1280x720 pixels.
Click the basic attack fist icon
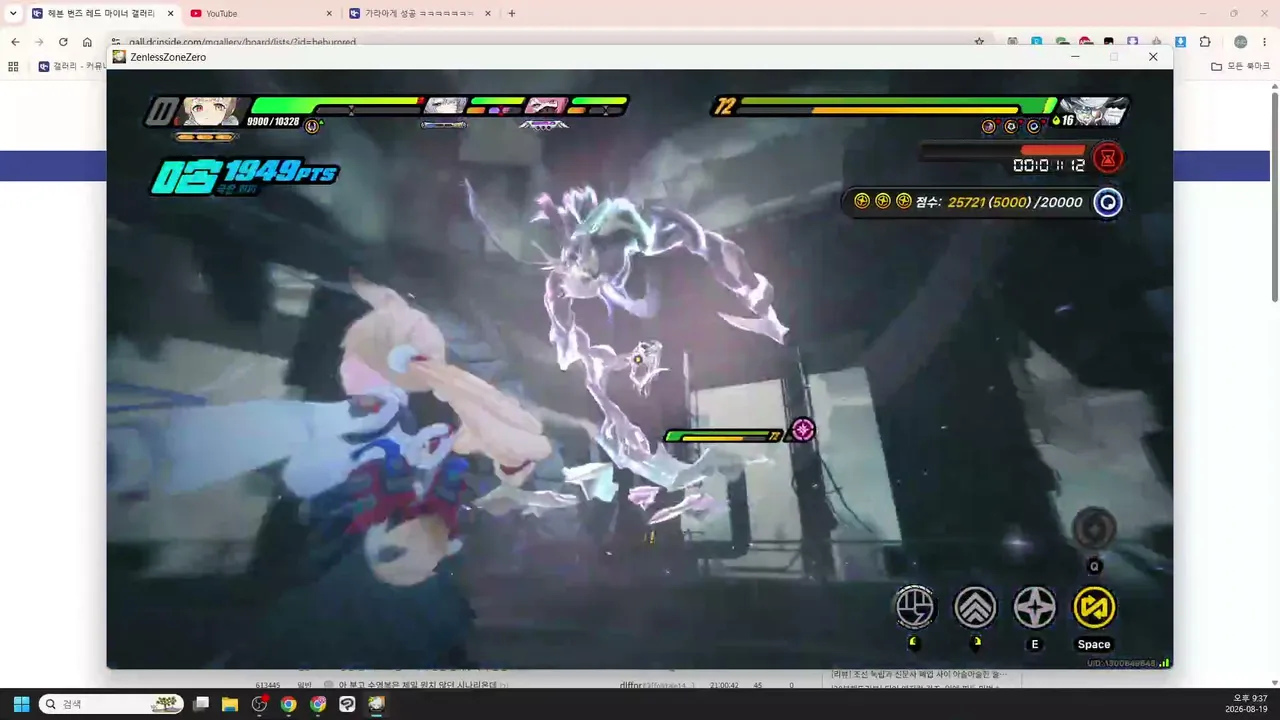[915, 606]
